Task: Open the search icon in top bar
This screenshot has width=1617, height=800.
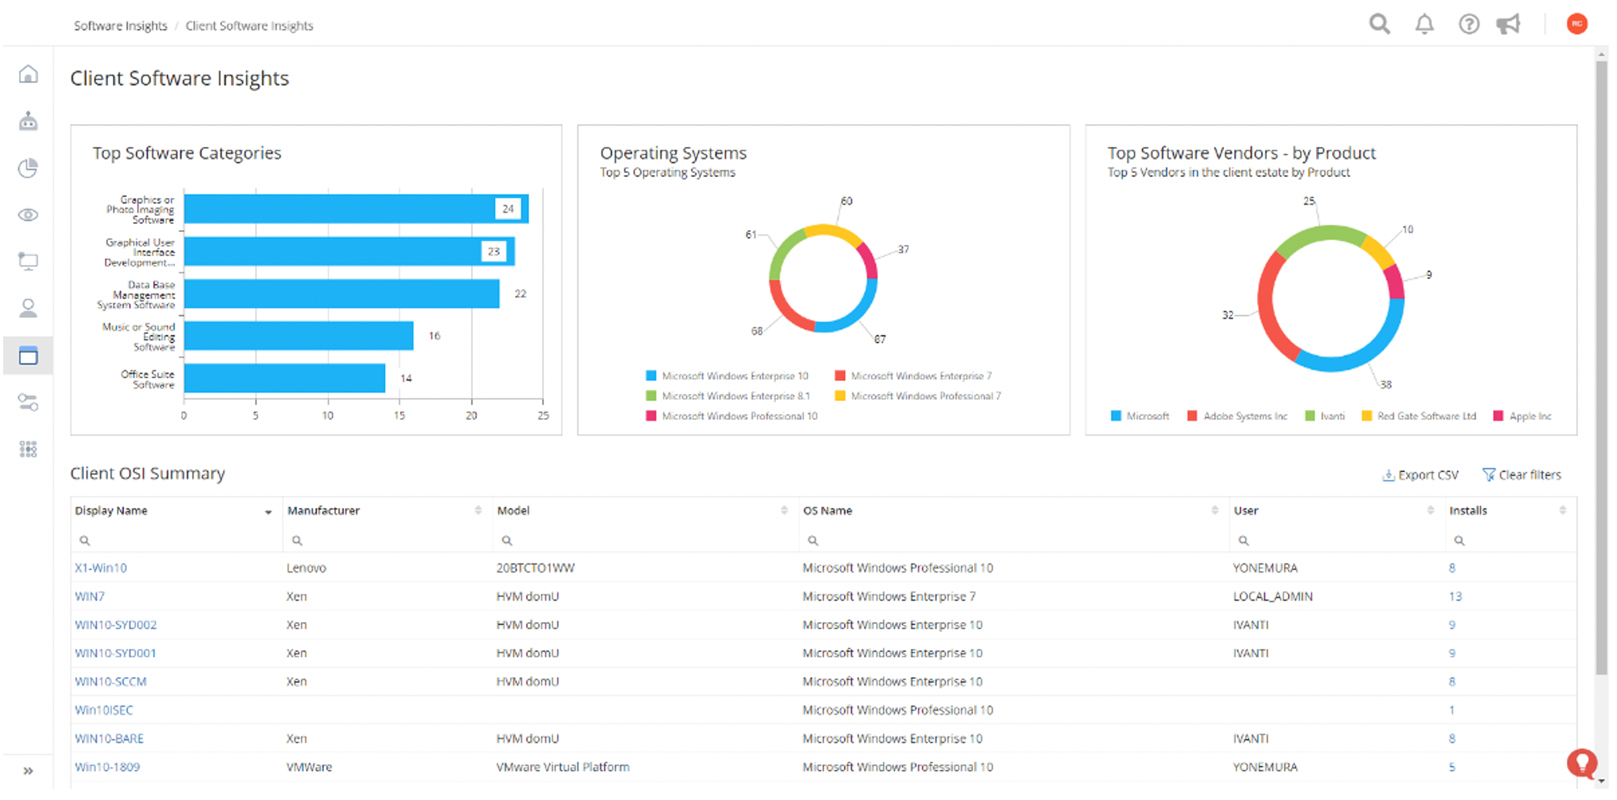Action: point(1379,24)
